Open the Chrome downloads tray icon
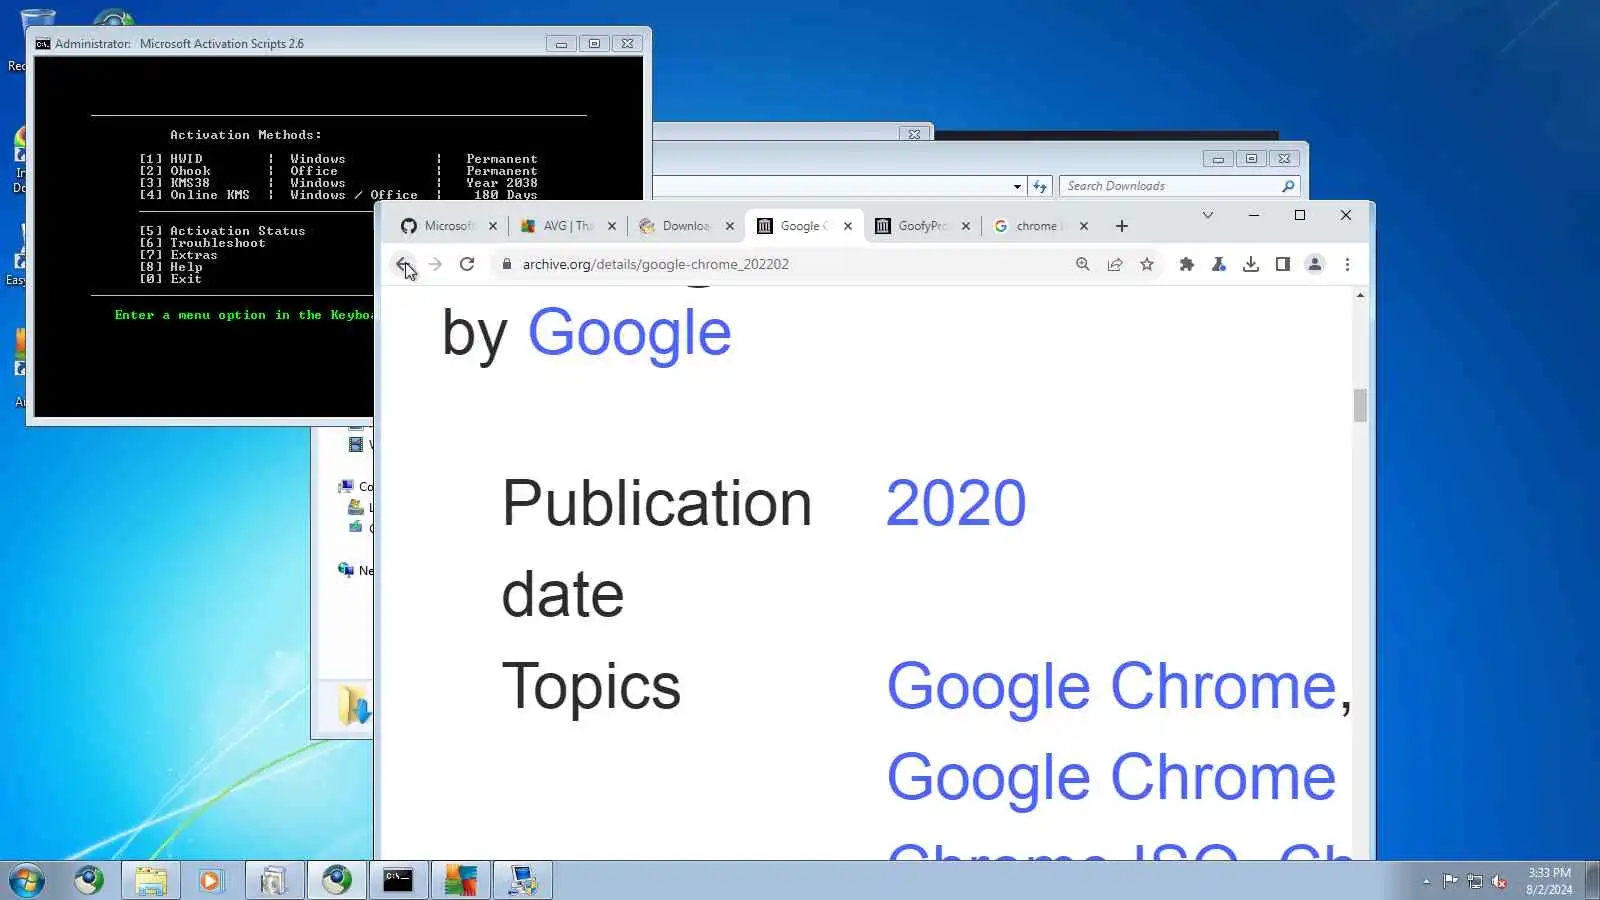 (x=1251, y=264)
